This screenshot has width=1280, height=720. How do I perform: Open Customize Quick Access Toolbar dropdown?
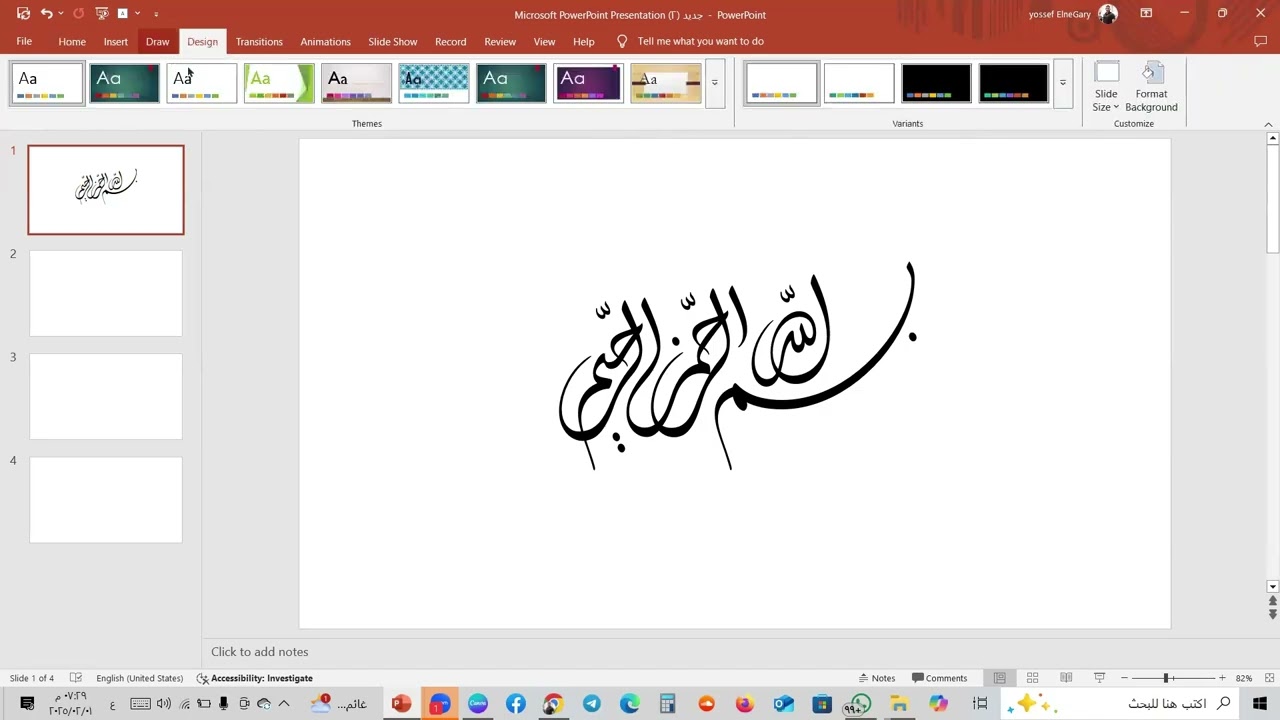[x=156, y=14]
